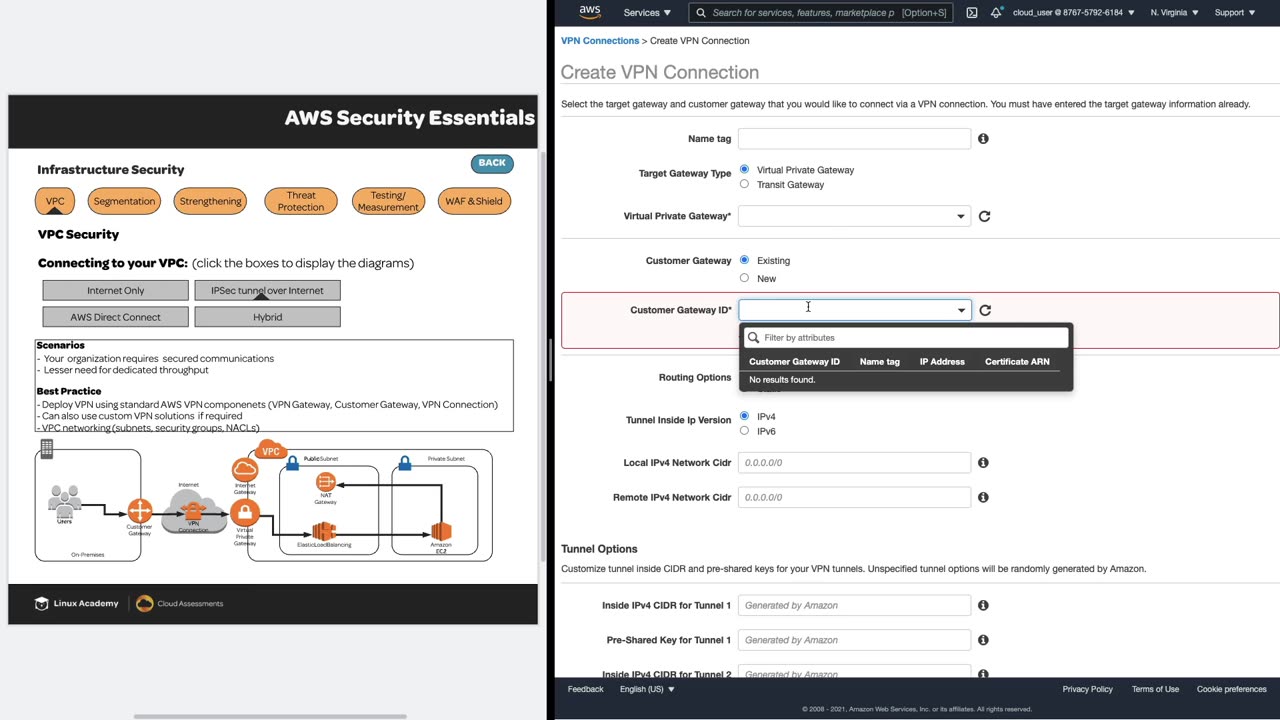1280x720 pixels.
Task: Switch to the Strengthening slide tab
Action: (x=211, y=201)
